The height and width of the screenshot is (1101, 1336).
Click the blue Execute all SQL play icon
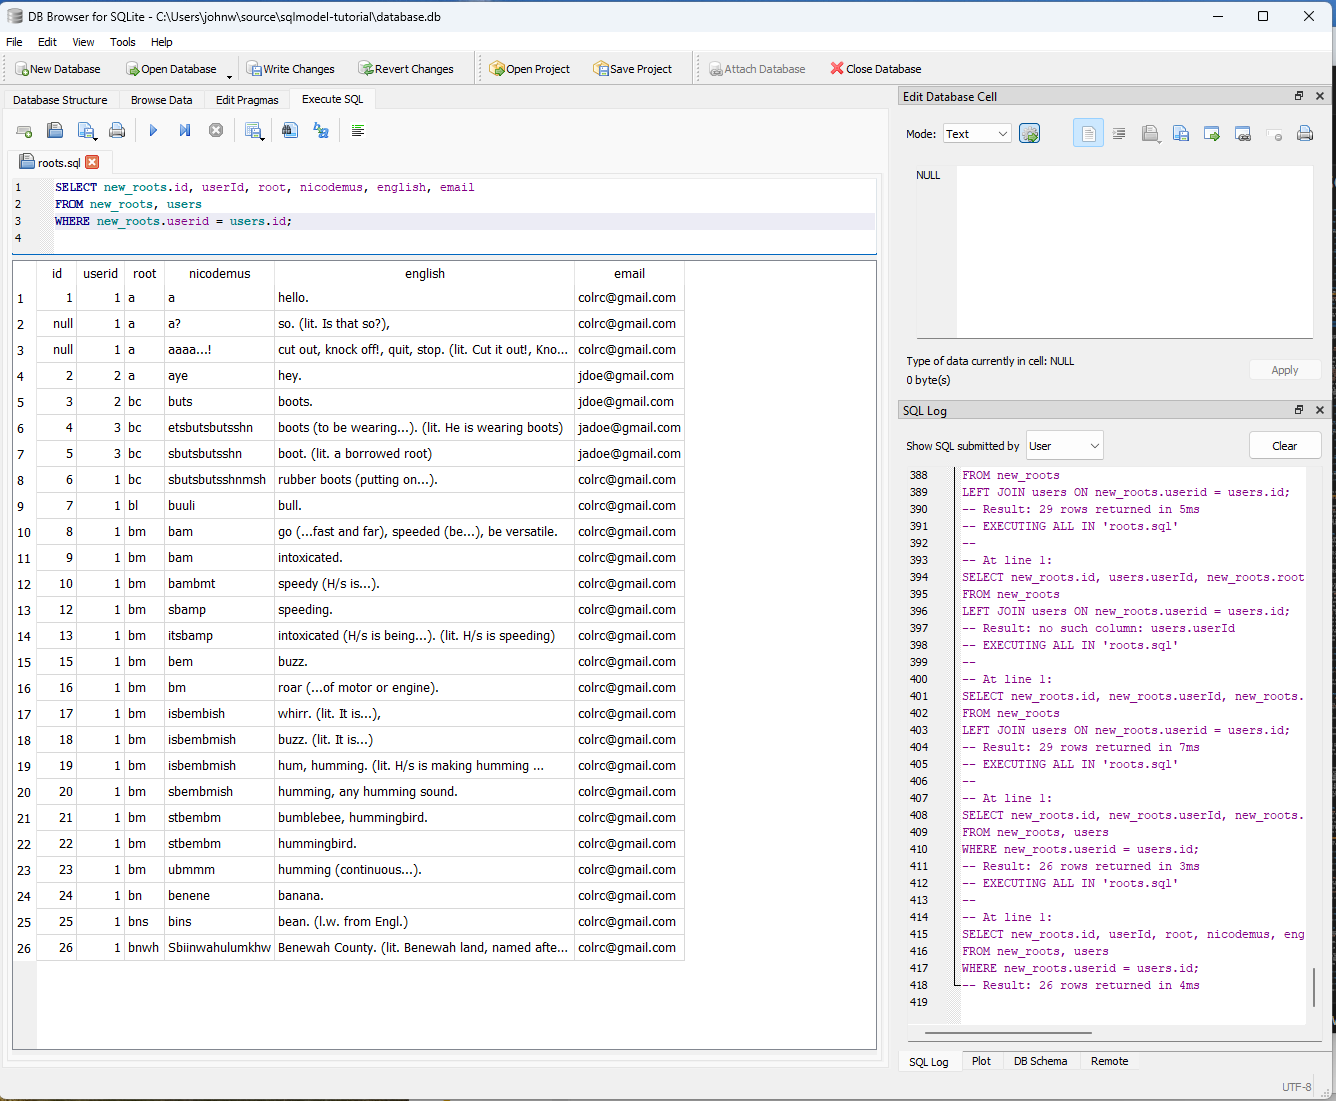pos(153,130)
